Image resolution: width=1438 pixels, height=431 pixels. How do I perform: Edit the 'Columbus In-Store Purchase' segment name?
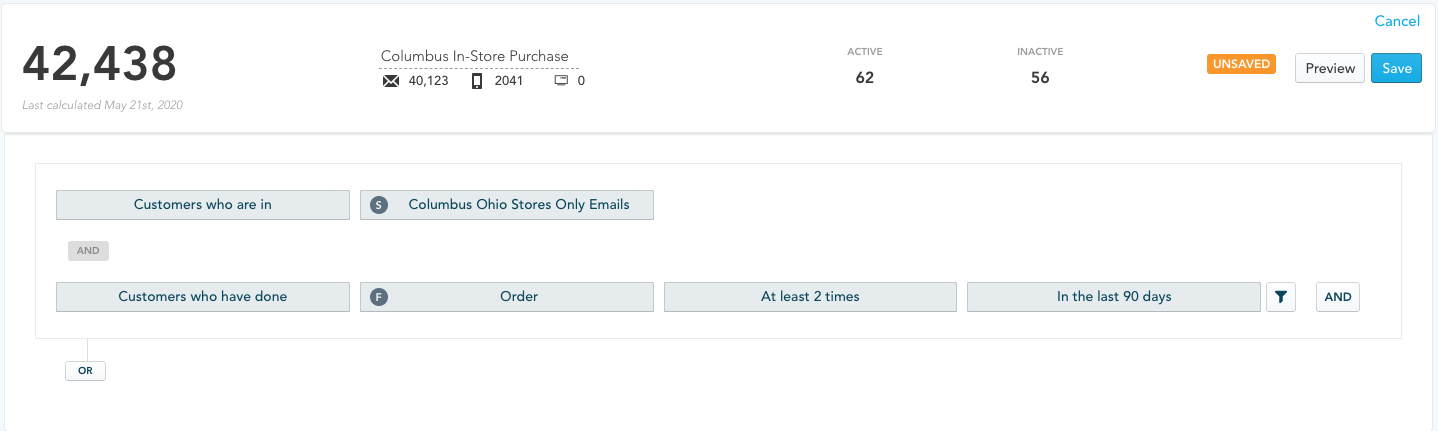coord(474,56)
